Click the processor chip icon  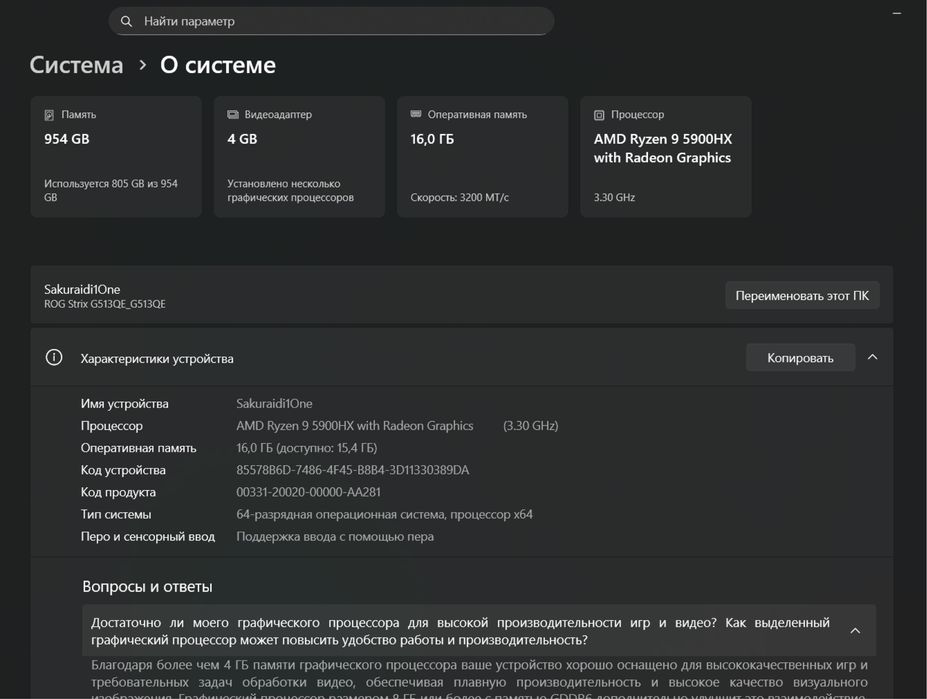click(x=599, y=115)
